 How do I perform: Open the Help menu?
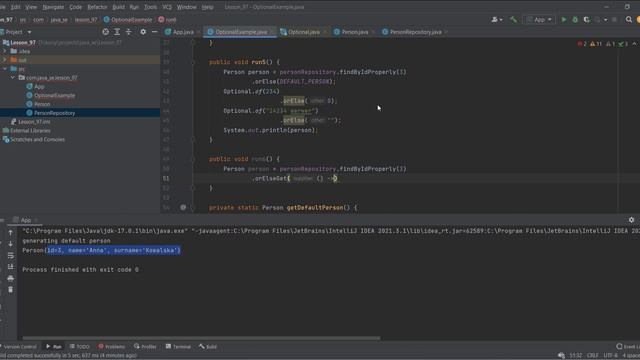pyautogui.click(x=207, y=7)
